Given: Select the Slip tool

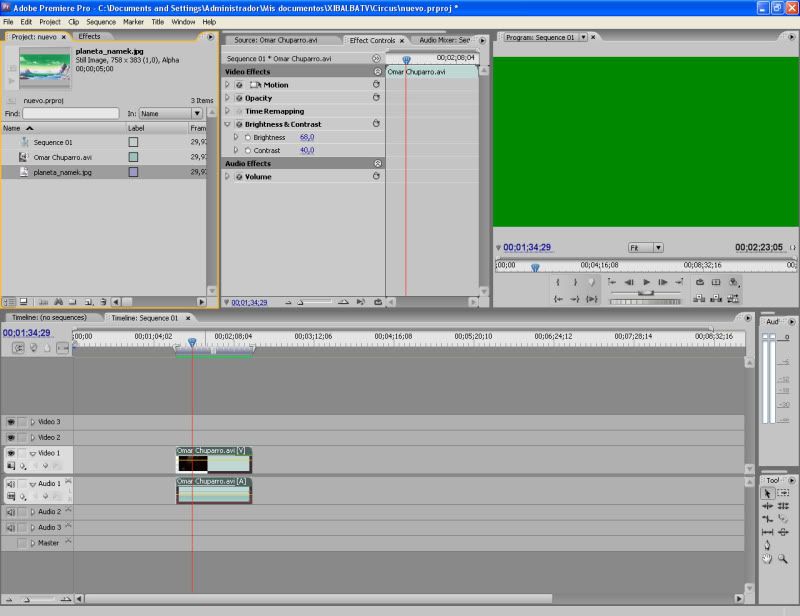Looking at the screenshot, I should [767, 532].
